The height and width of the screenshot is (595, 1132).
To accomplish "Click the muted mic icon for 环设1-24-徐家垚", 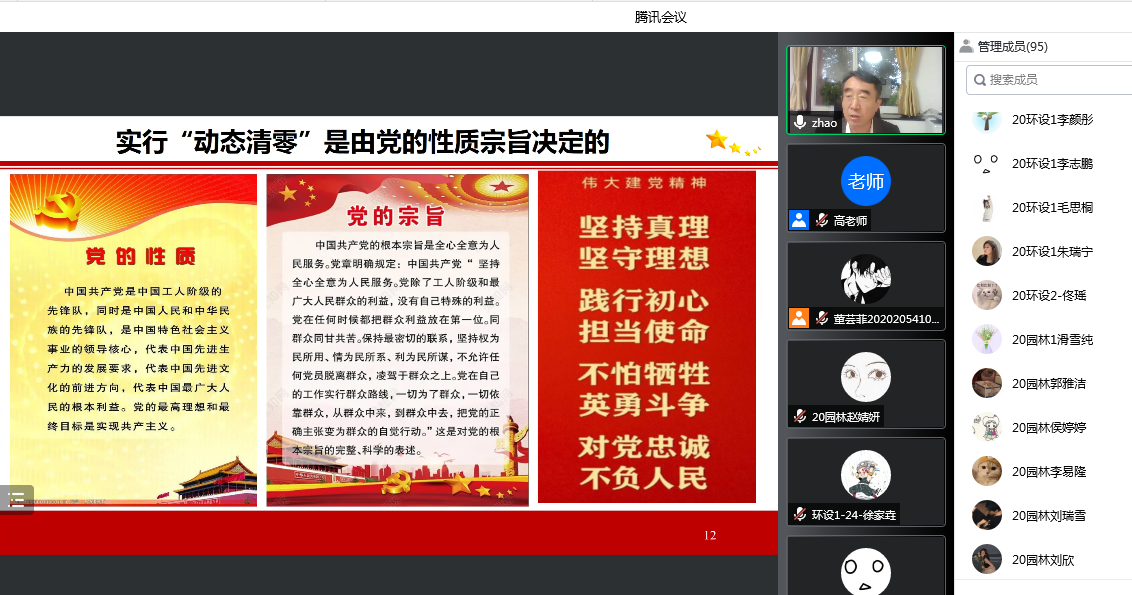I will pyautogui.click(x=800, y=514).
